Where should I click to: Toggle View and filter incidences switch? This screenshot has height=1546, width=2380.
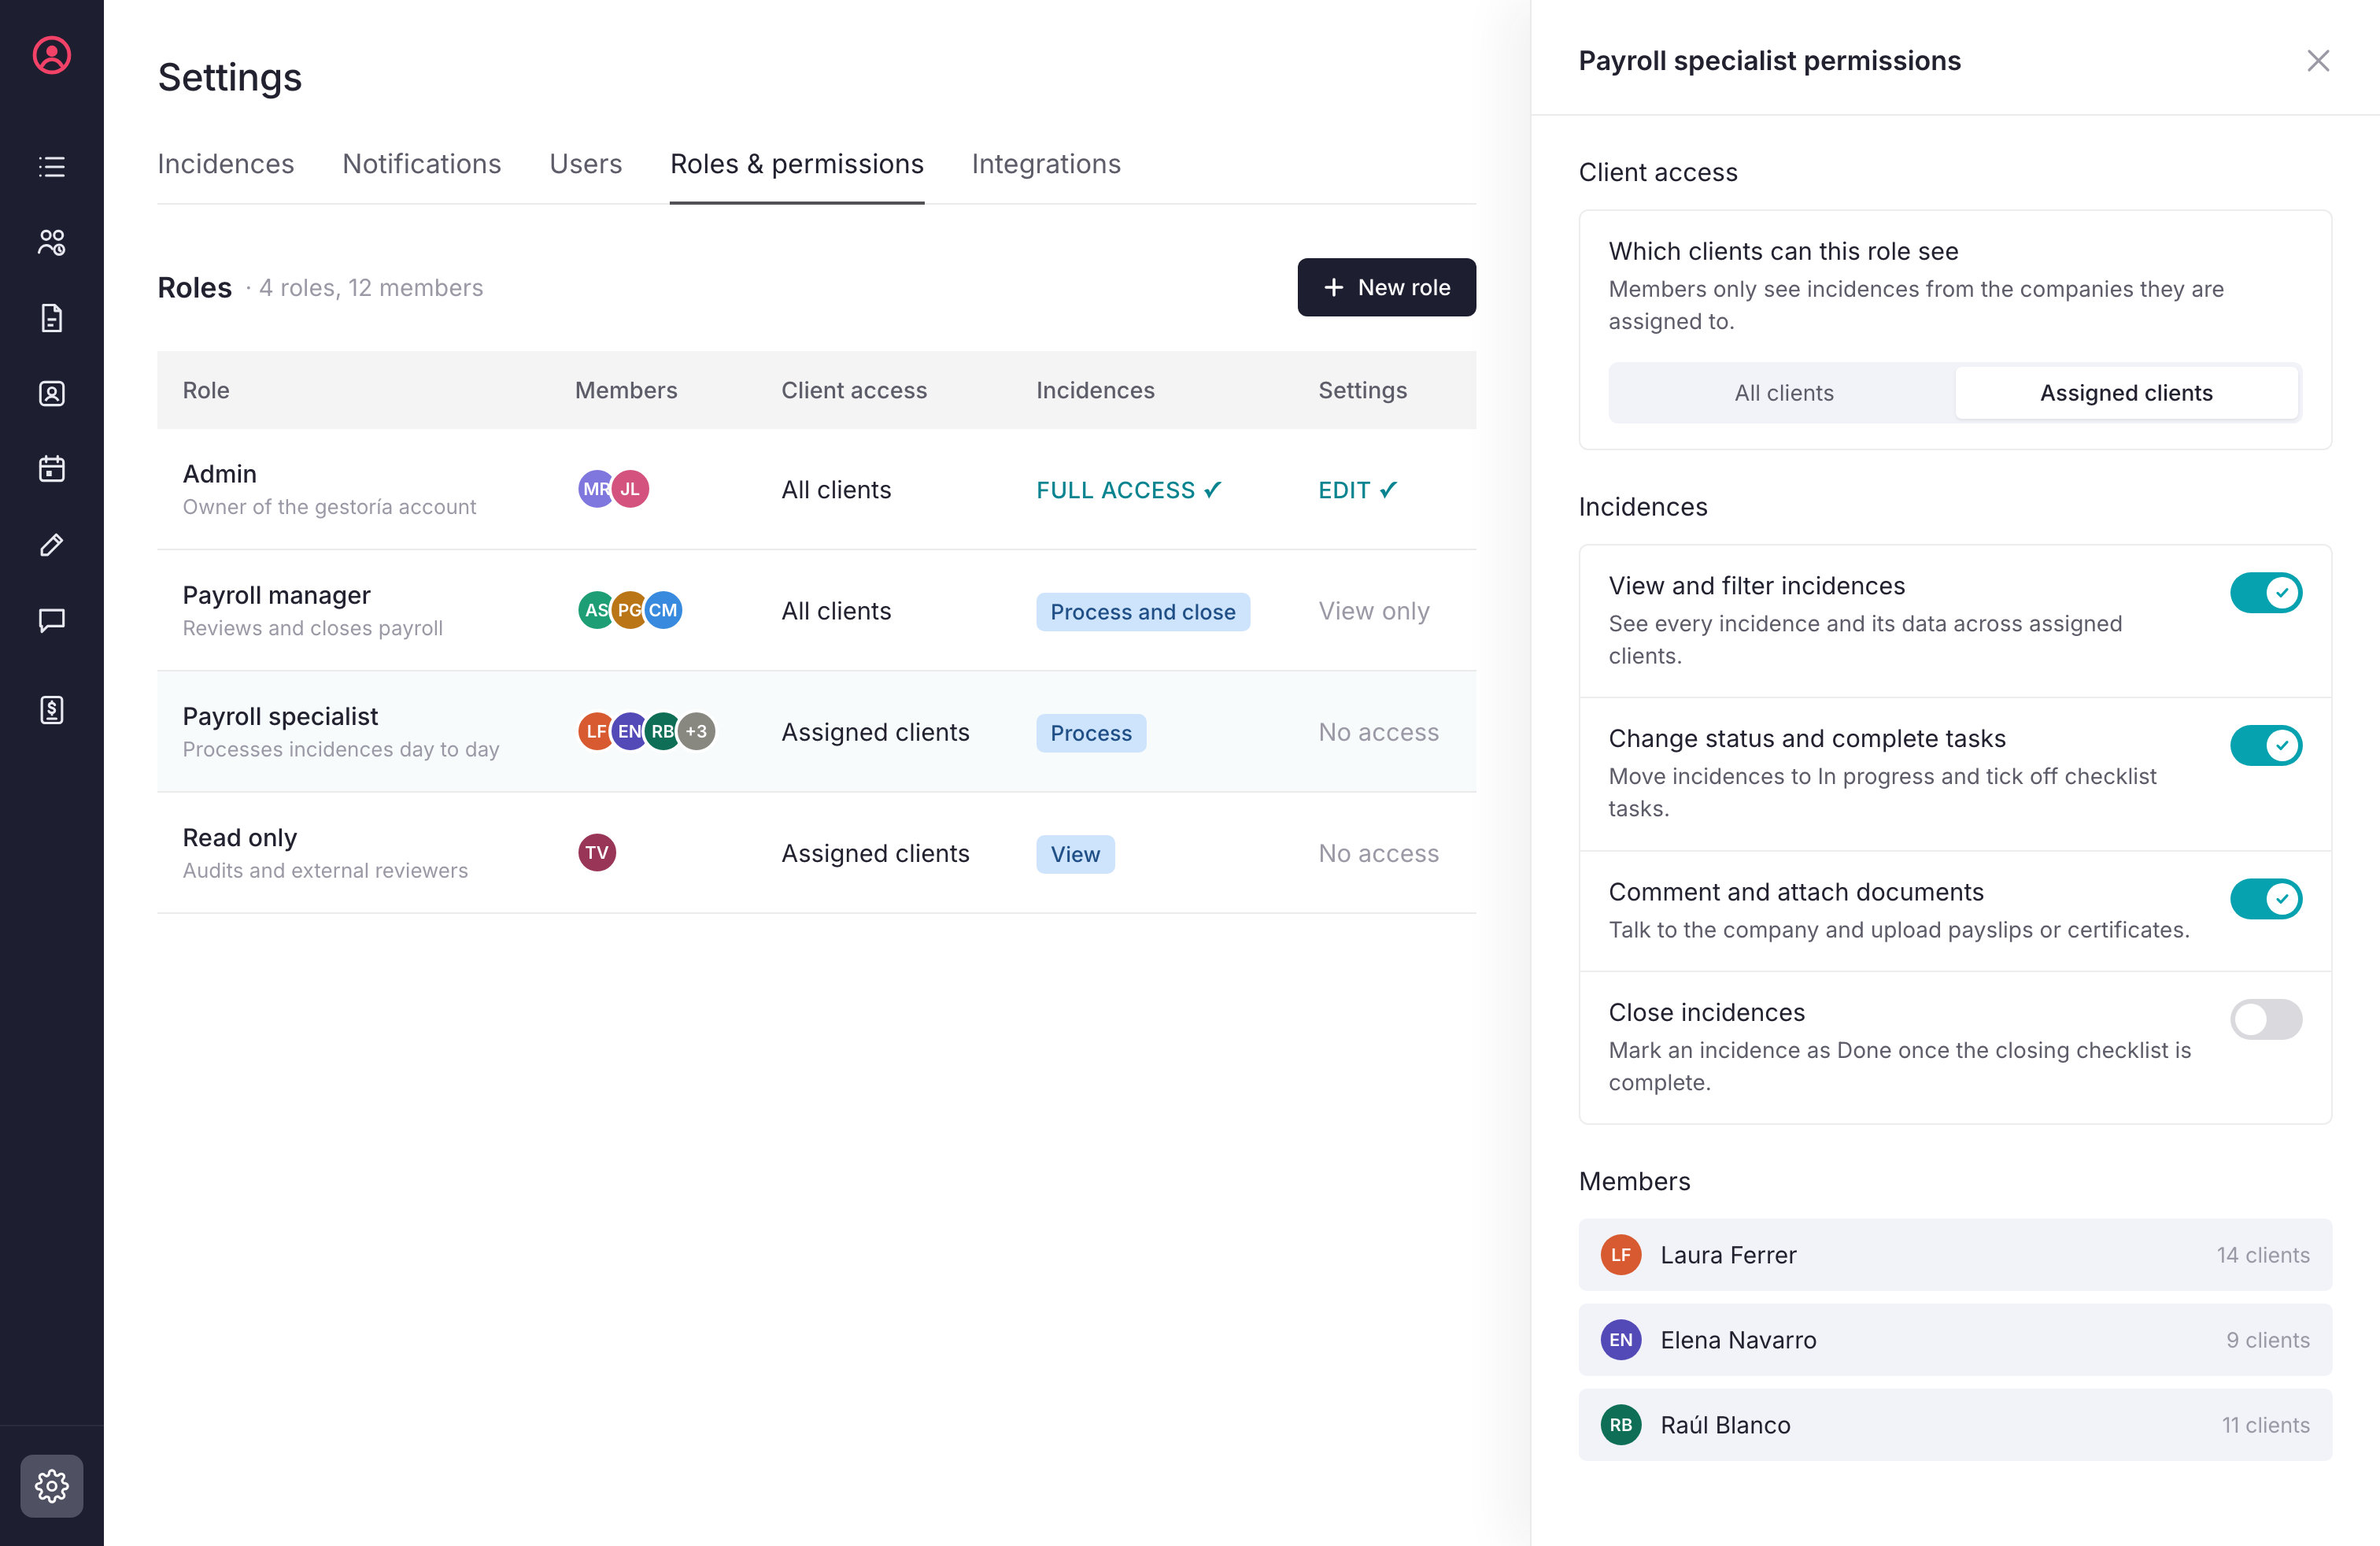(2266, 593)
